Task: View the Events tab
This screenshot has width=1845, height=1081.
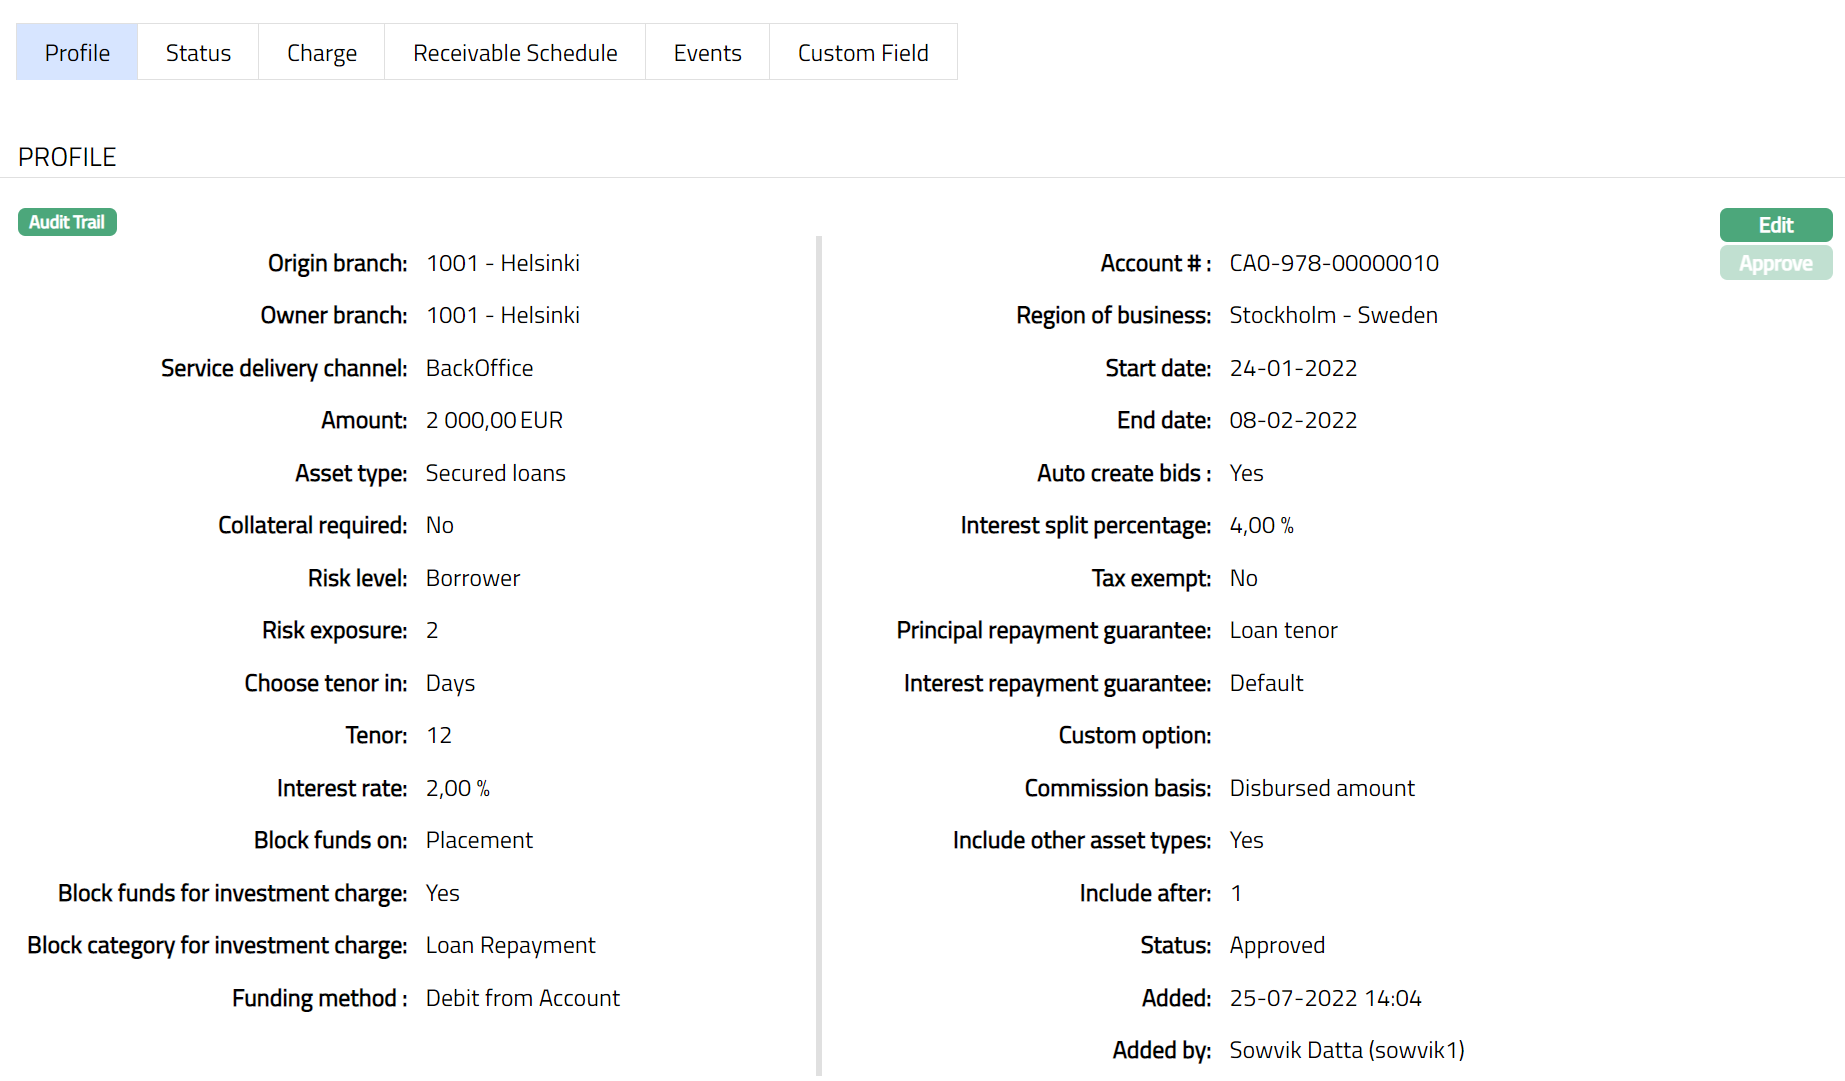Action: tap(707, 53)
